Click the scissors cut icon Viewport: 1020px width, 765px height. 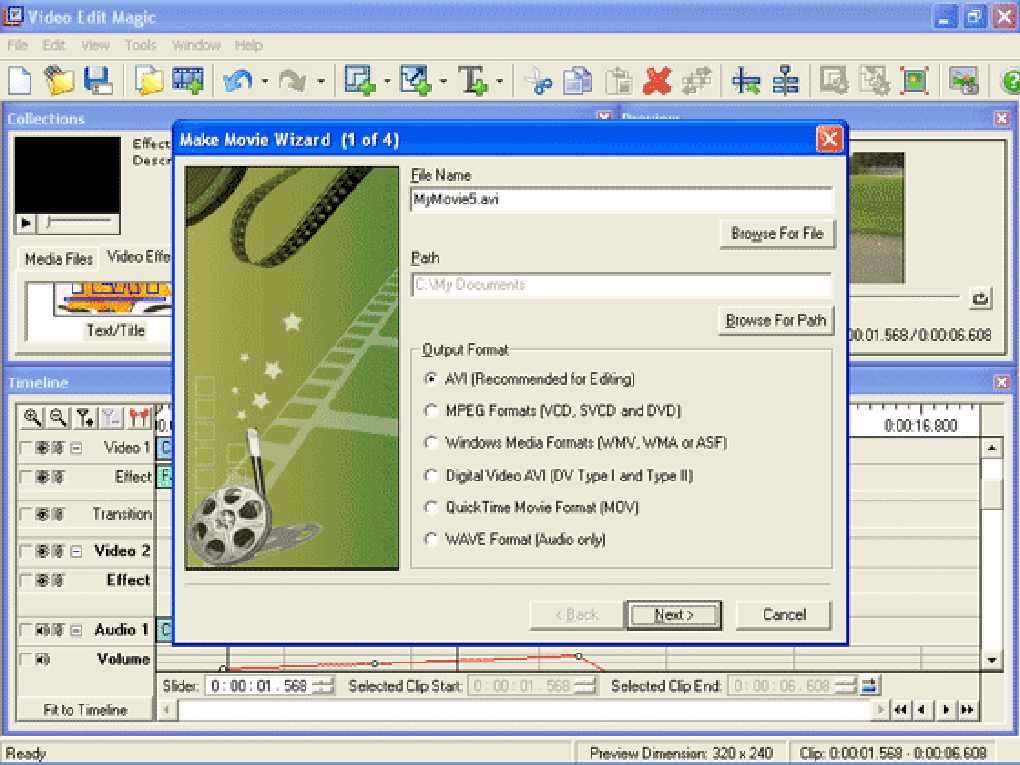tap(538, 81)
